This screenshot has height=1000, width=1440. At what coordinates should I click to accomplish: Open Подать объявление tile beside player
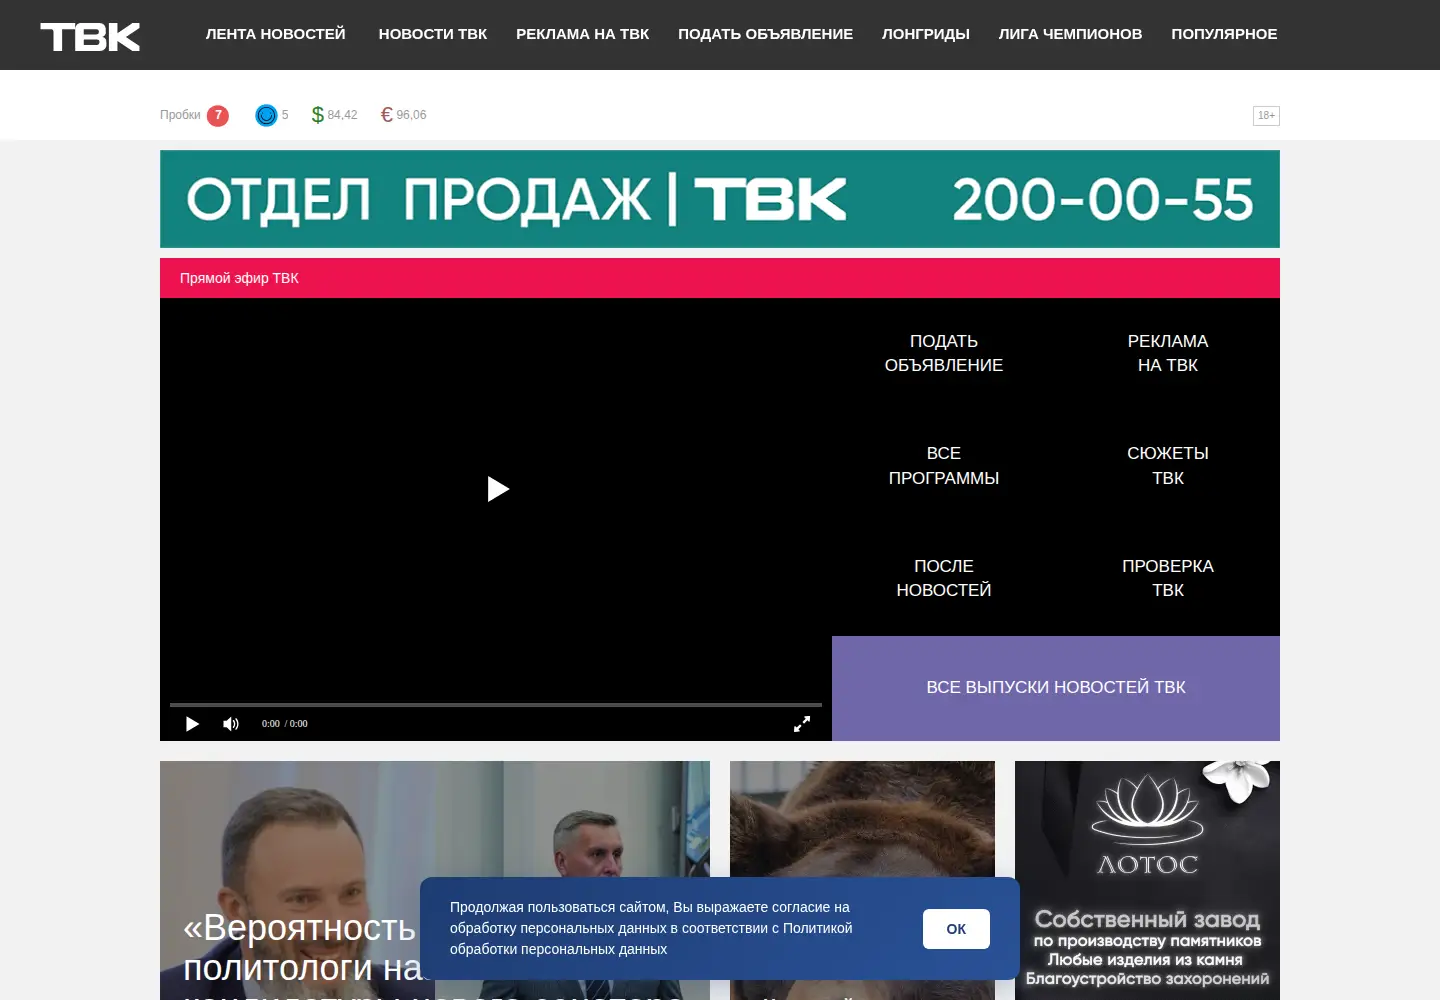(944, 353)
